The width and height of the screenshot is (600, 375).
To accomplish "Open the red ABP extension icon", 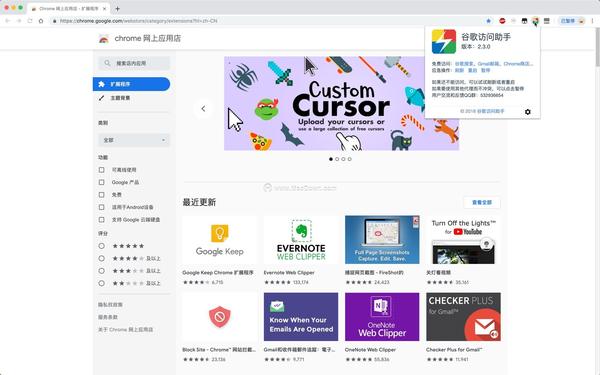I will [502, 21].
